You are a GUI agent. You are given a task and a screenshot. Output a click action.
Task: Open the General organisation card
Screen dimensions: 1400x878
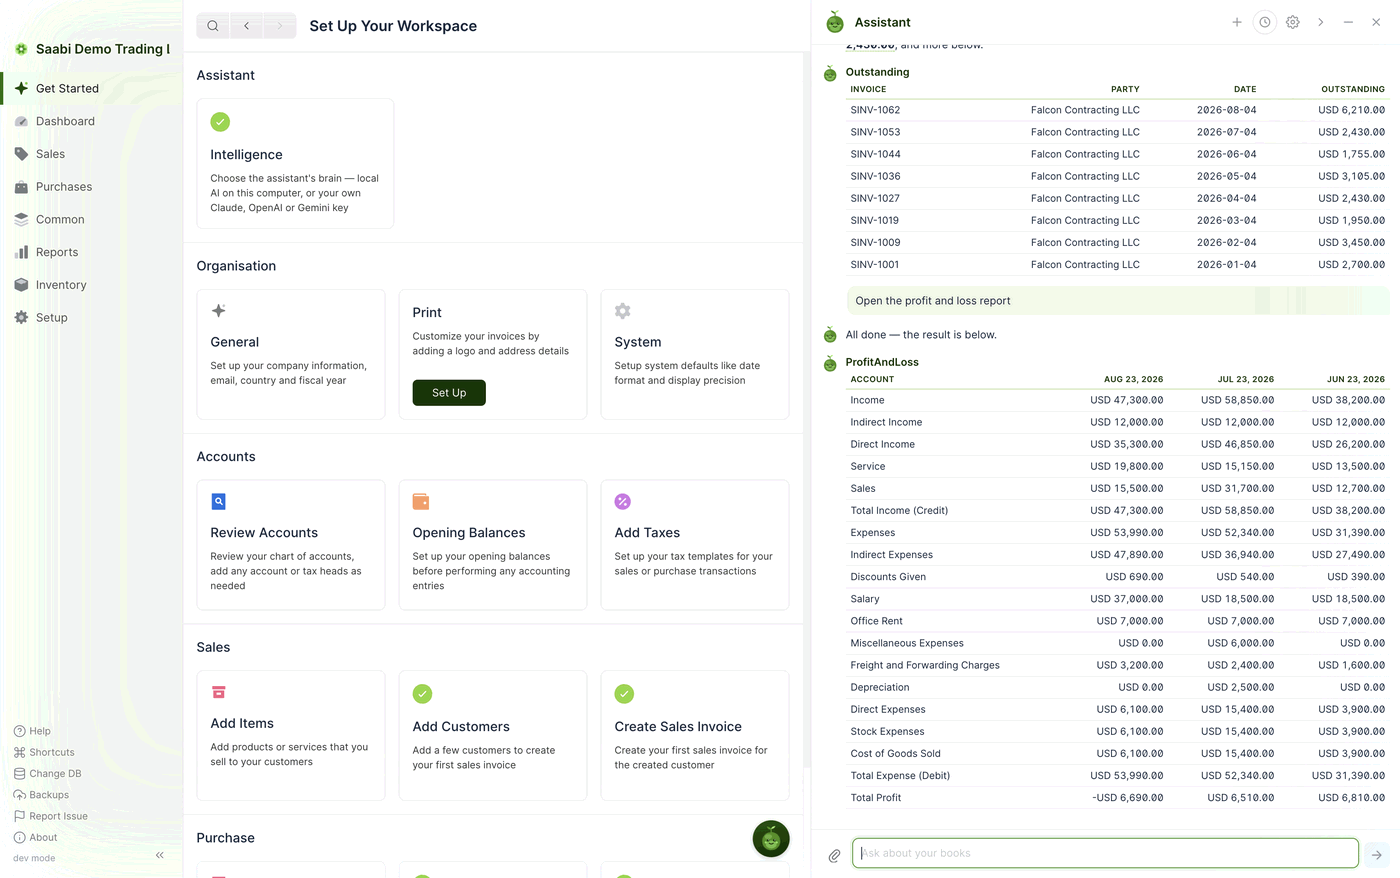pyautogui.click(x=291, y=354)
